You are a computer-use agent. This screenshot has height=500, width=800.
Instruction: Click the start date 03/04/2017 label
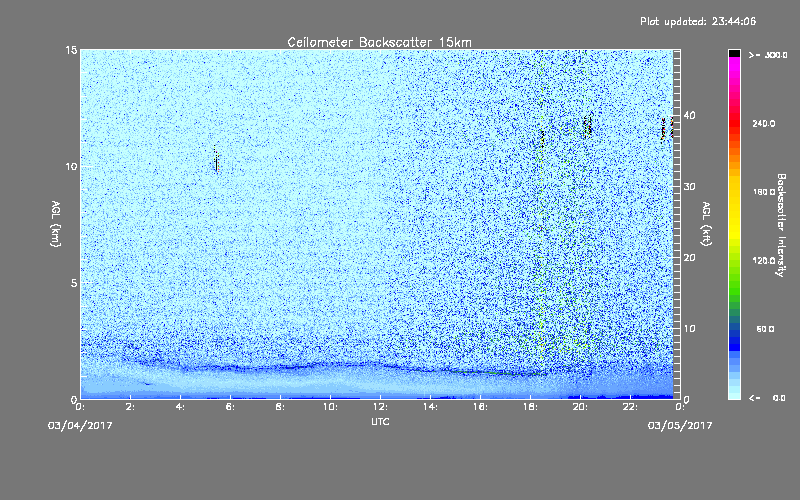click(80, 426)
